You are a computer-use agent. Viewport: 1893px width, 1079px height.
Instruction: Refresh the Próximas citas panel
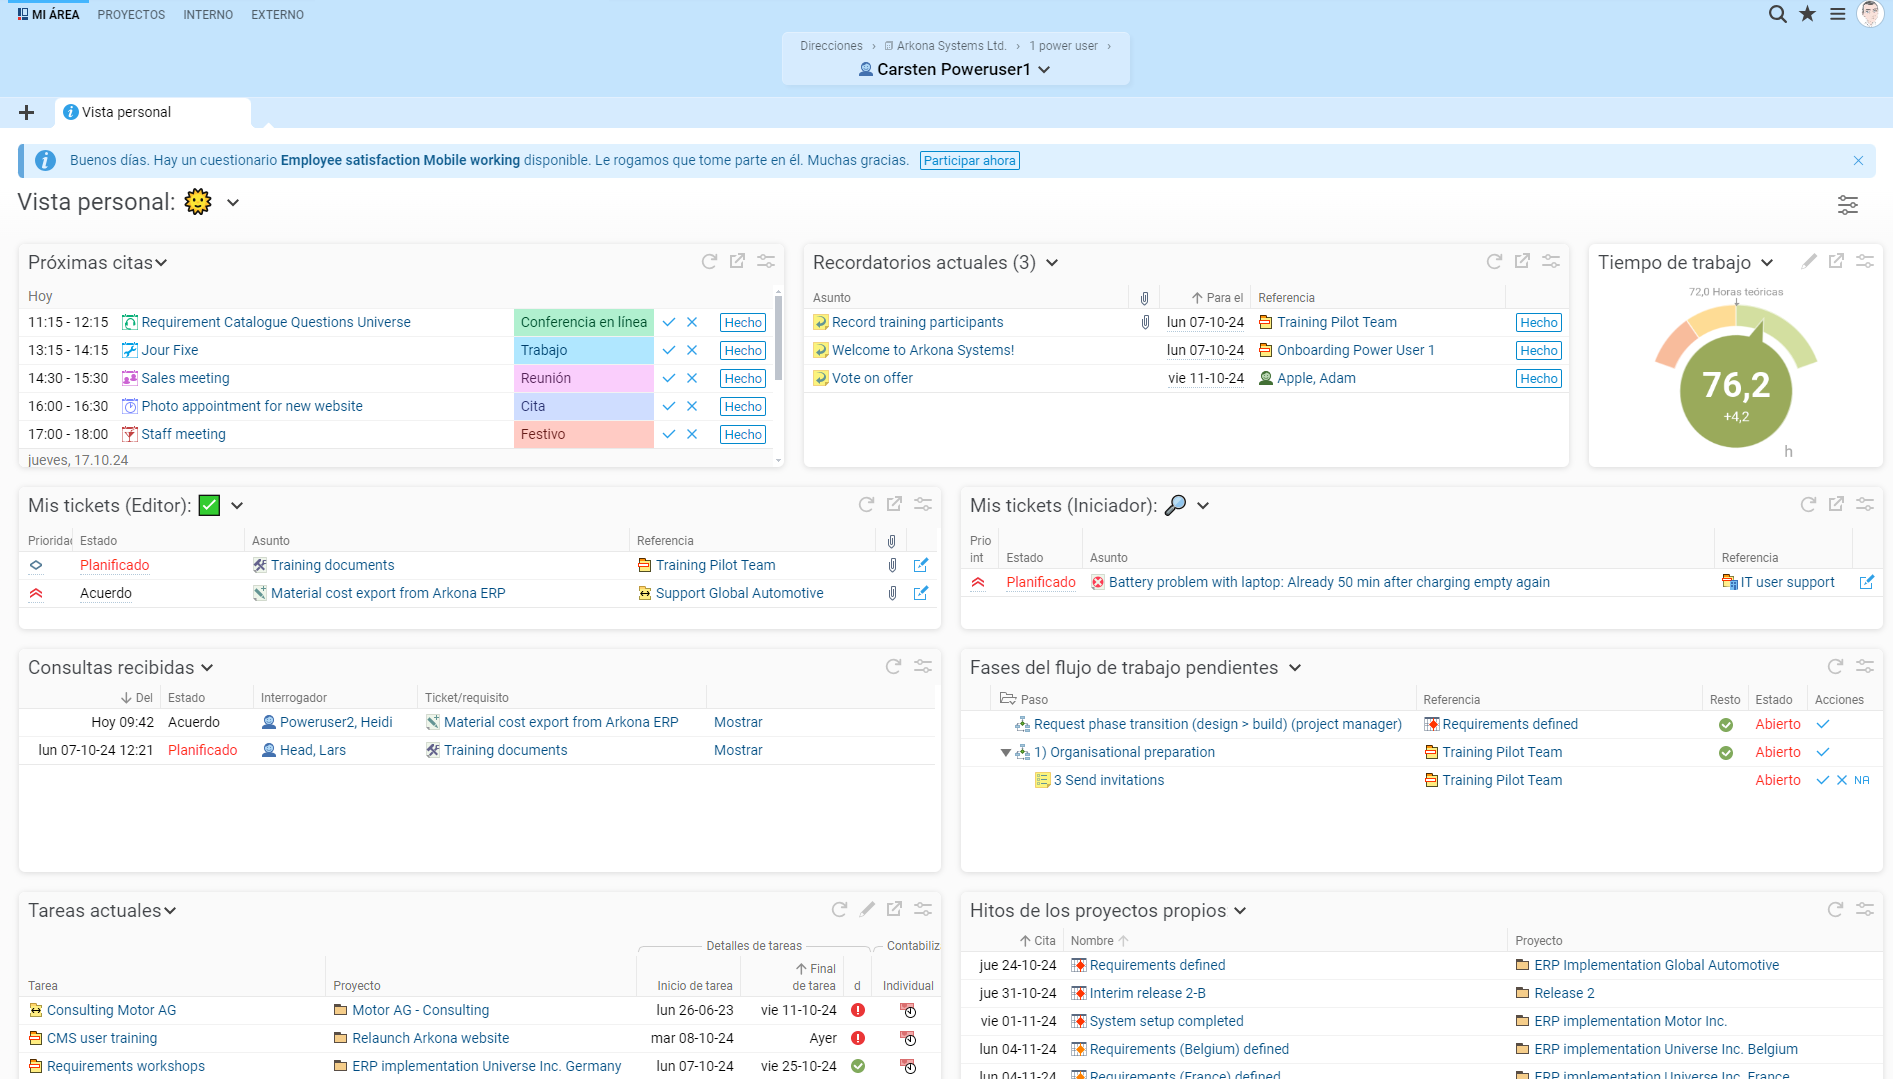pos(709,261)
